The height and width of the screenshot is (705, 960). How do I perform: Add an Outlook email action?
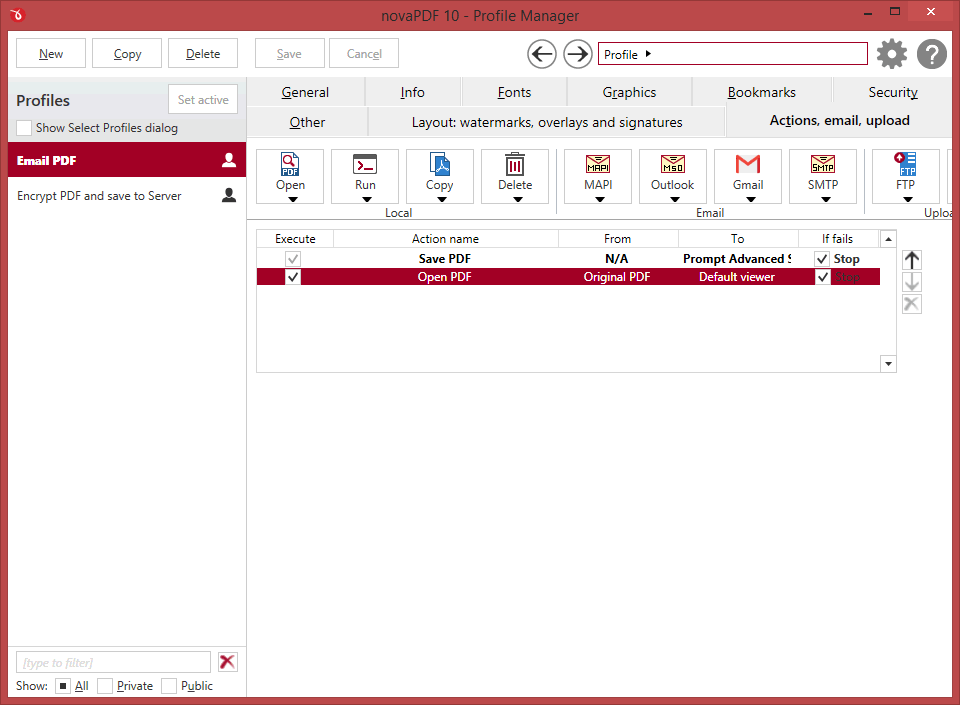coord(673,176)
